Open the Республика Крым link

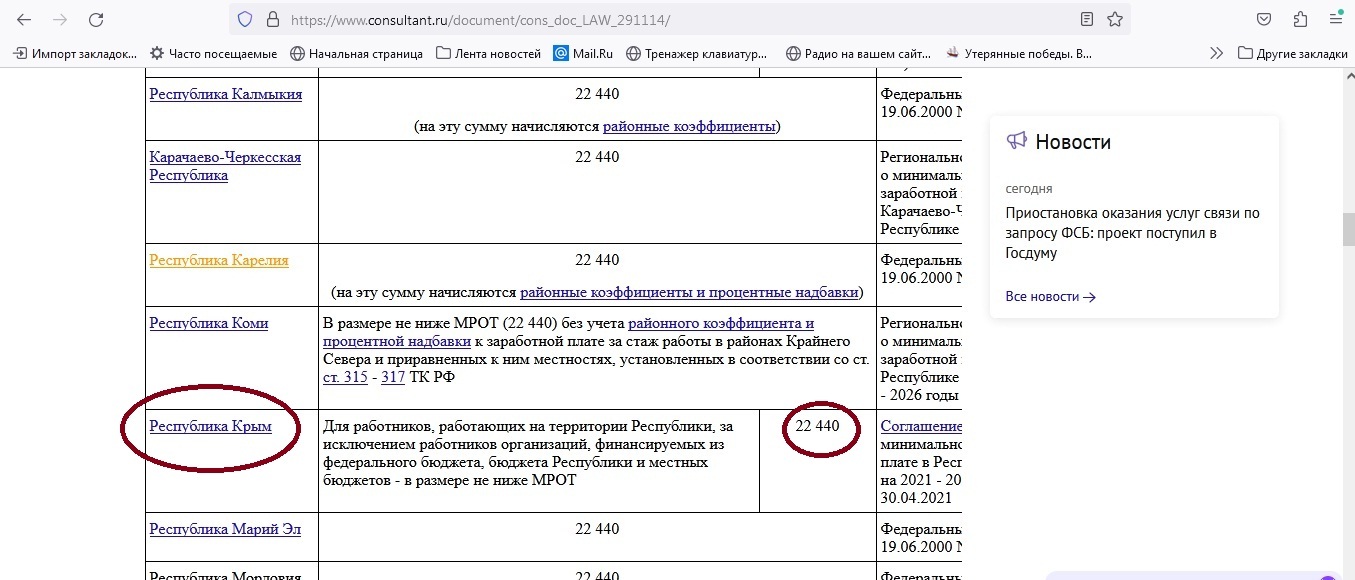coord(210,427)
